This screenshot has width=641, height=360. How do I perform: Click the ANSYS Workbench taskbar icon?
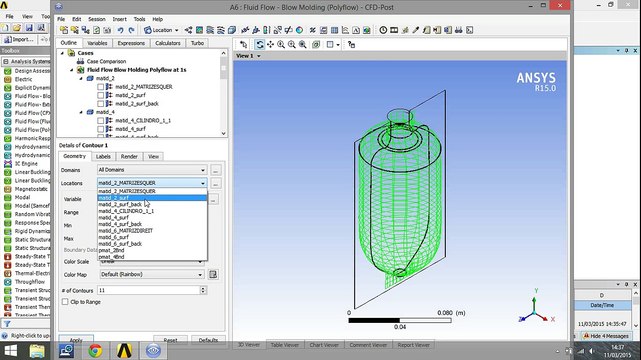click(124, 351)
